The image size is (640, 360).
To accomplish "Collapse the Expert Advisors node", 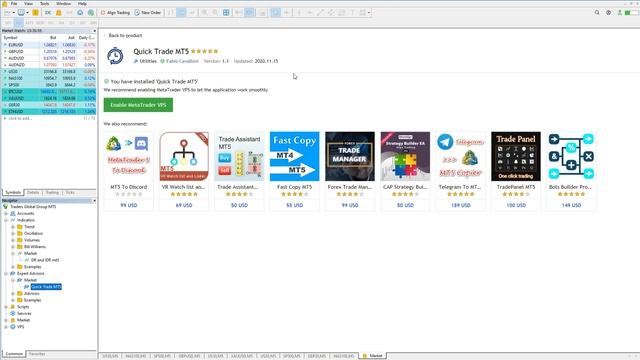I will click(6, 273).
